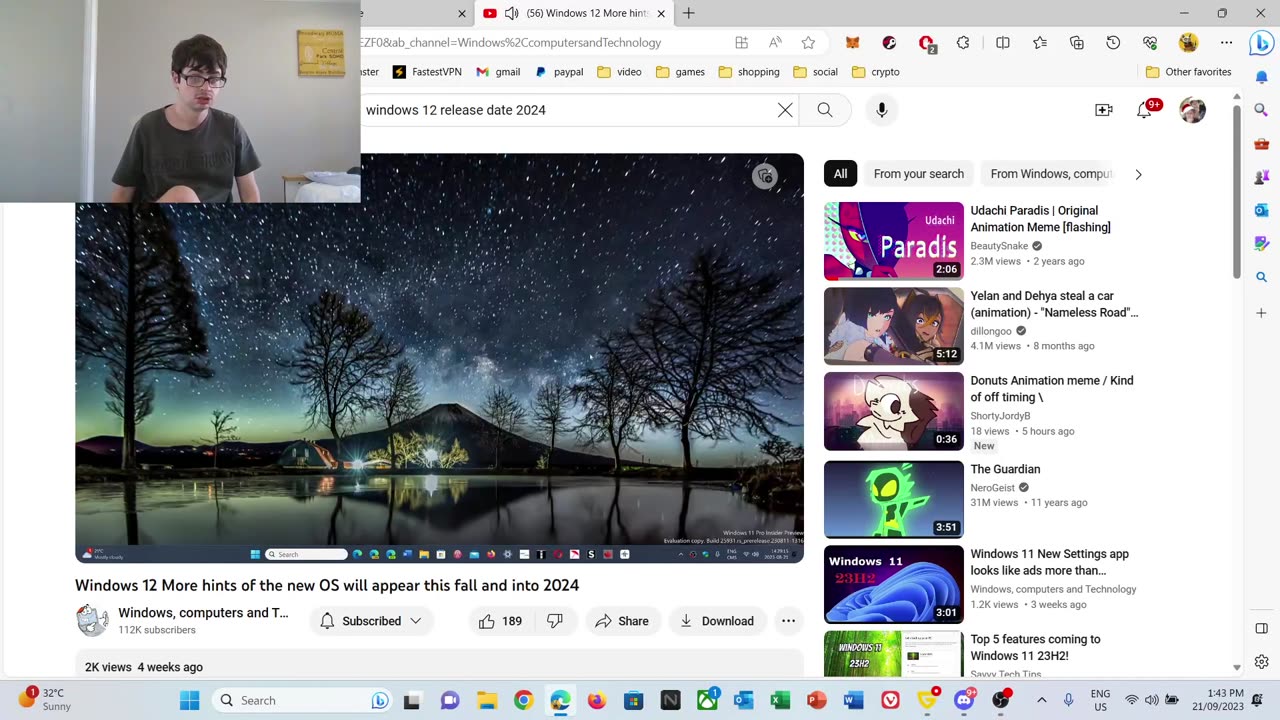Screen dimensions: 1280x720
Task: Add sidebar app with plus icon
Action: tap(1261, 313)
